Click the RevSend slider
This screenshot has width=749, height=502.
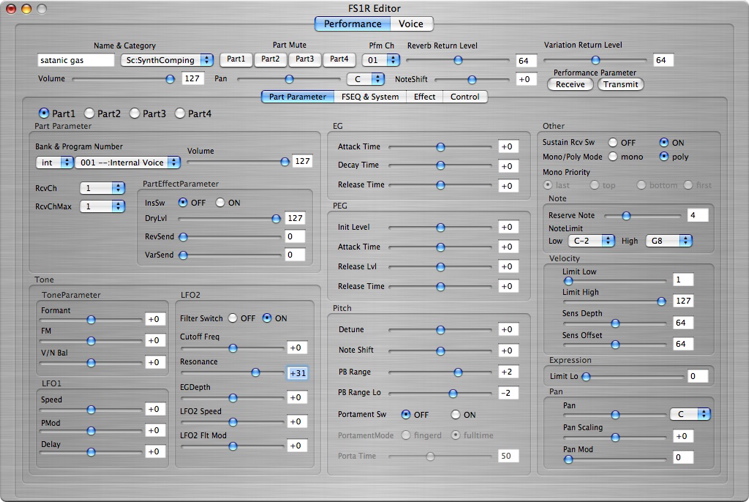point(229,236)
